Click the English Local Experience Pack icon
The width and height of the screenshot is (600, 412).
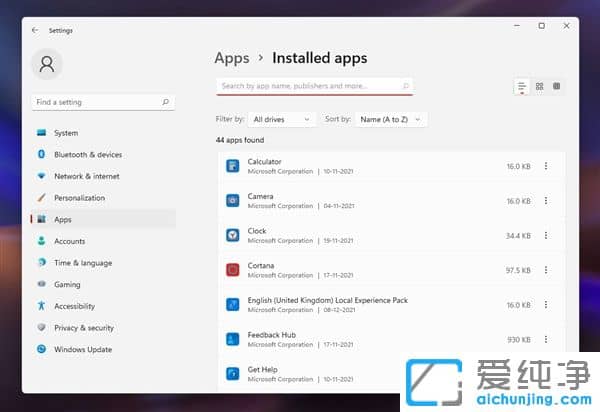(x=233, y=305)
